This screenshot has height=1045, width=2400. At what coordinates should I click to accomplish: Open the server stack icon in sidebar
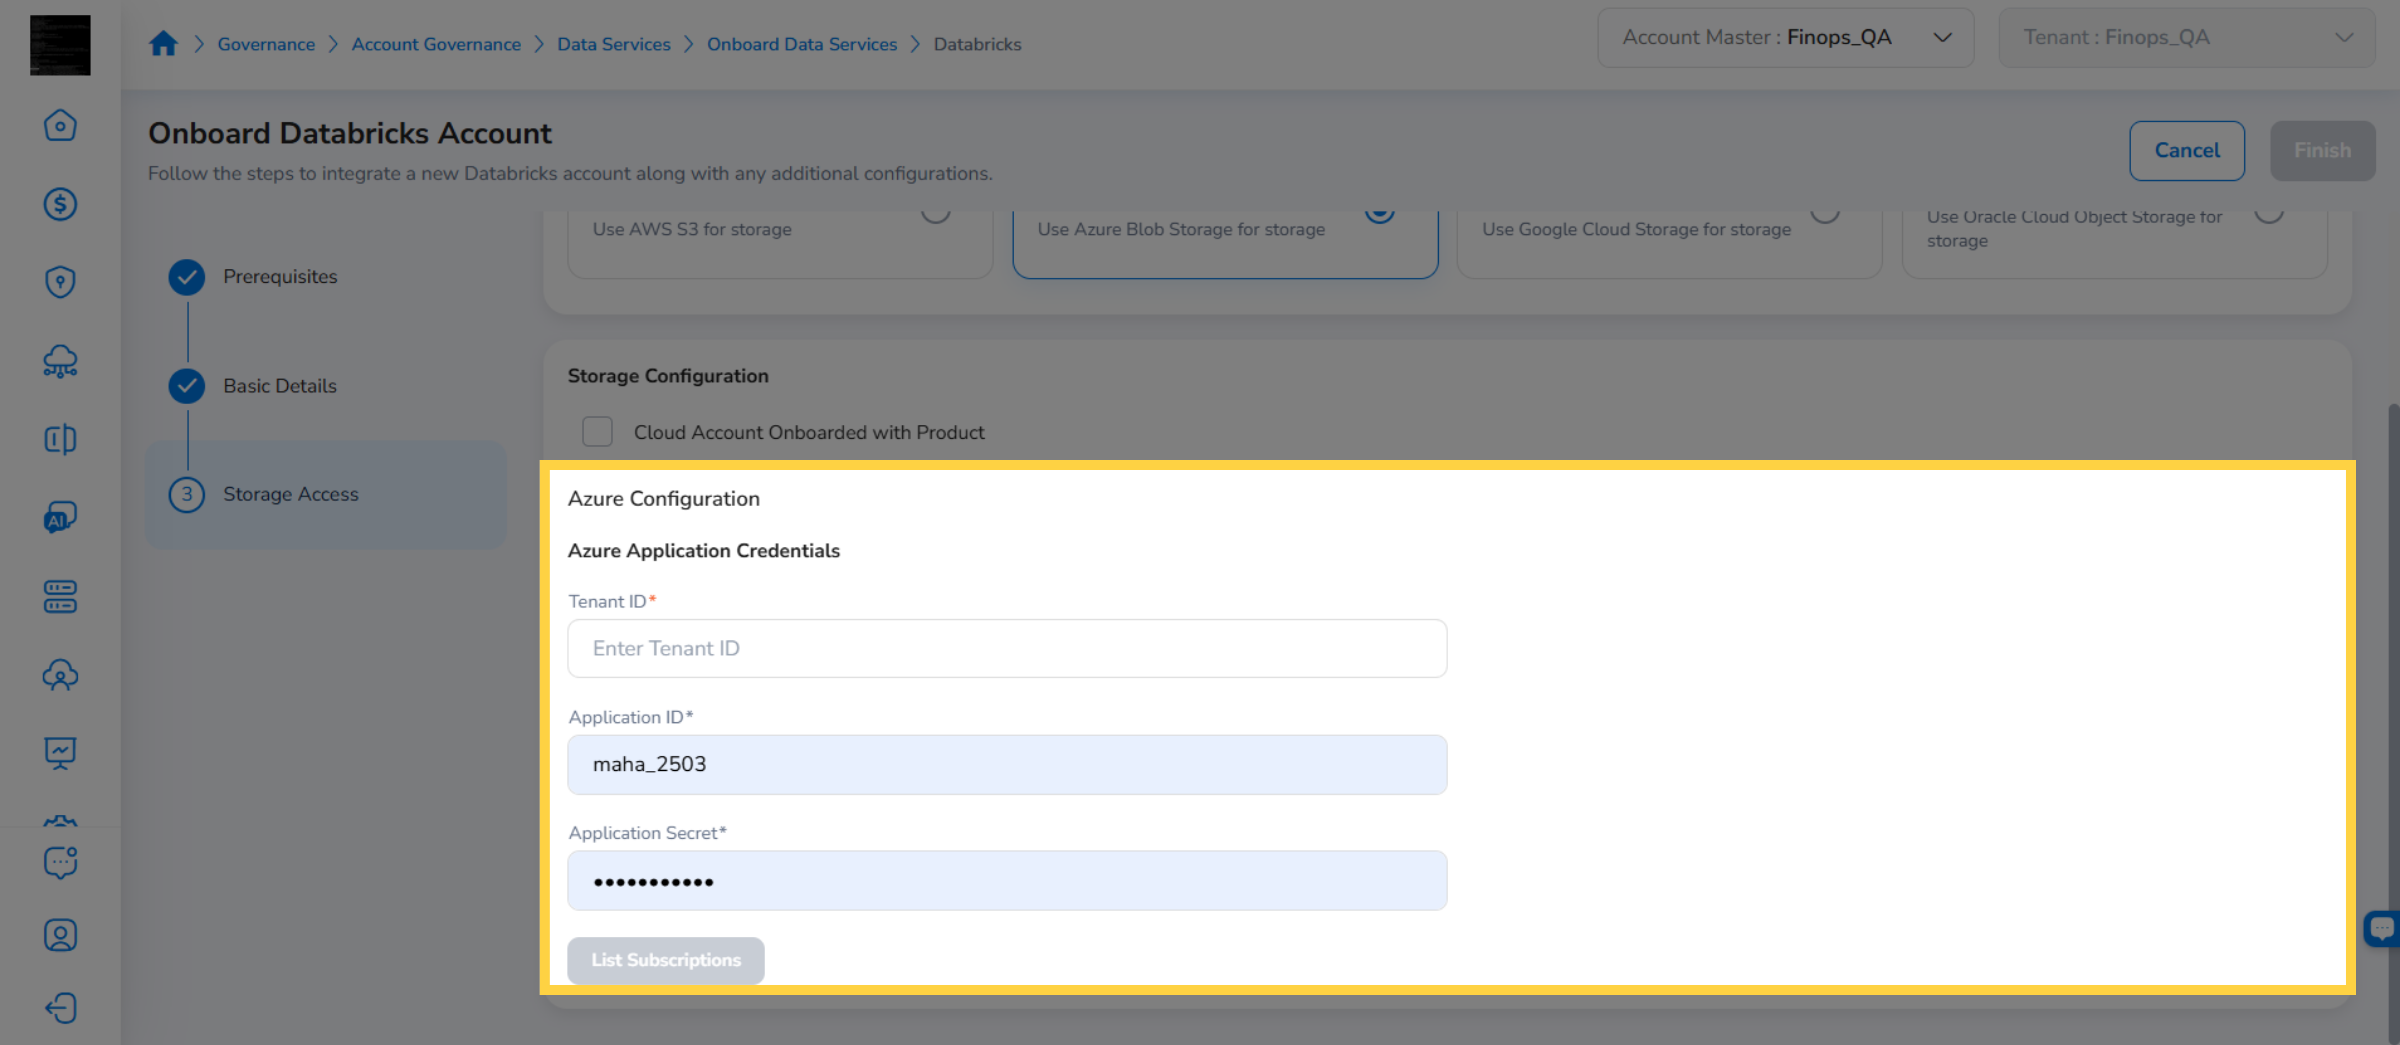coord(60,597)
